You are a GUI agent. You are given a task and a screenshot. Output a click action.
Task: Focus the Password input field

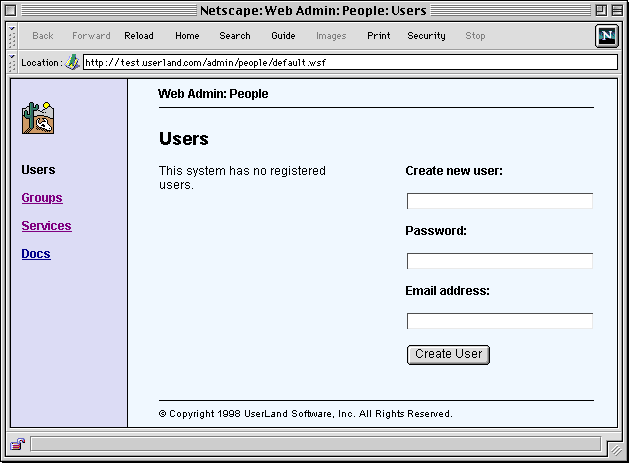(499, 261)
